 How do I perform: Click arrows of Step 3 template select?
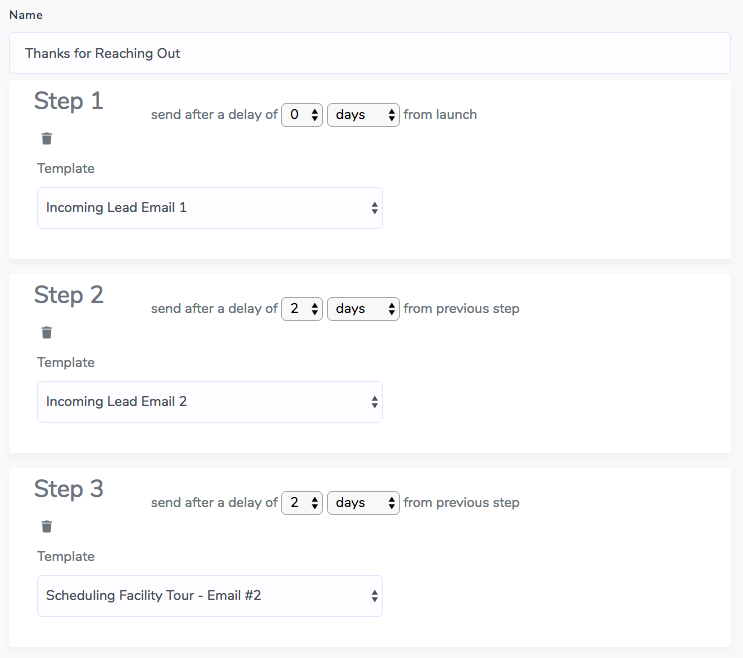374,596
